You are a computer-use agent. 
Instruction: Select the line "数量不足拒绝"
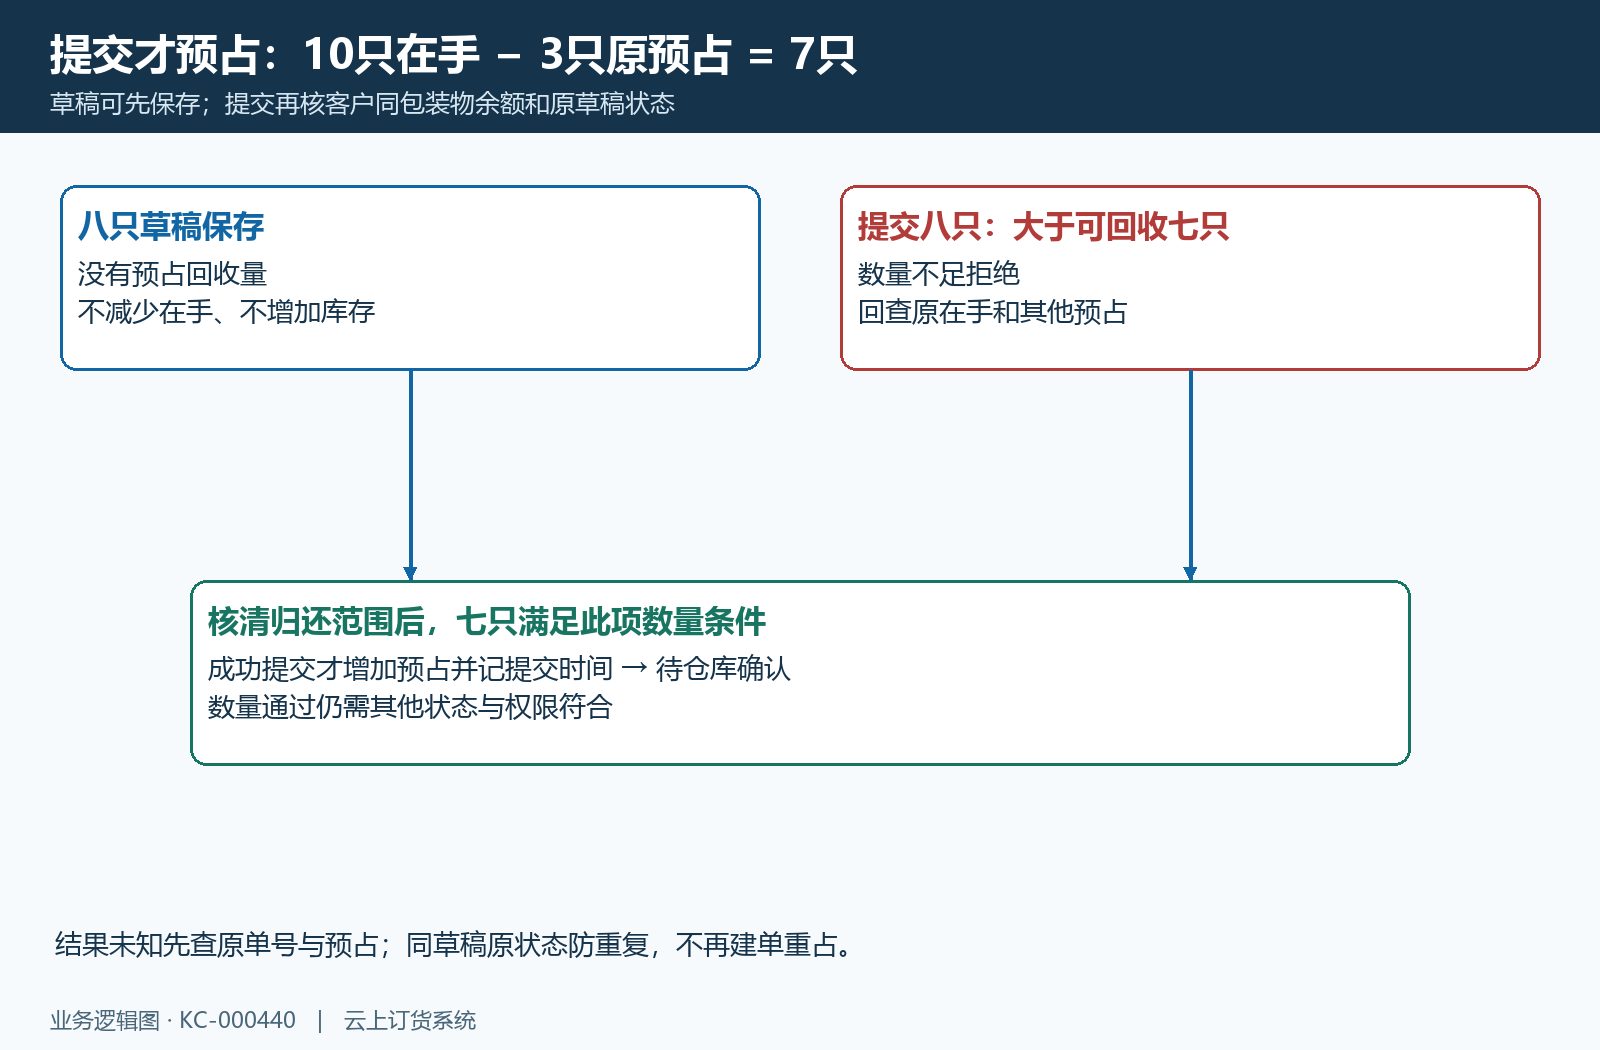[939, 274]
